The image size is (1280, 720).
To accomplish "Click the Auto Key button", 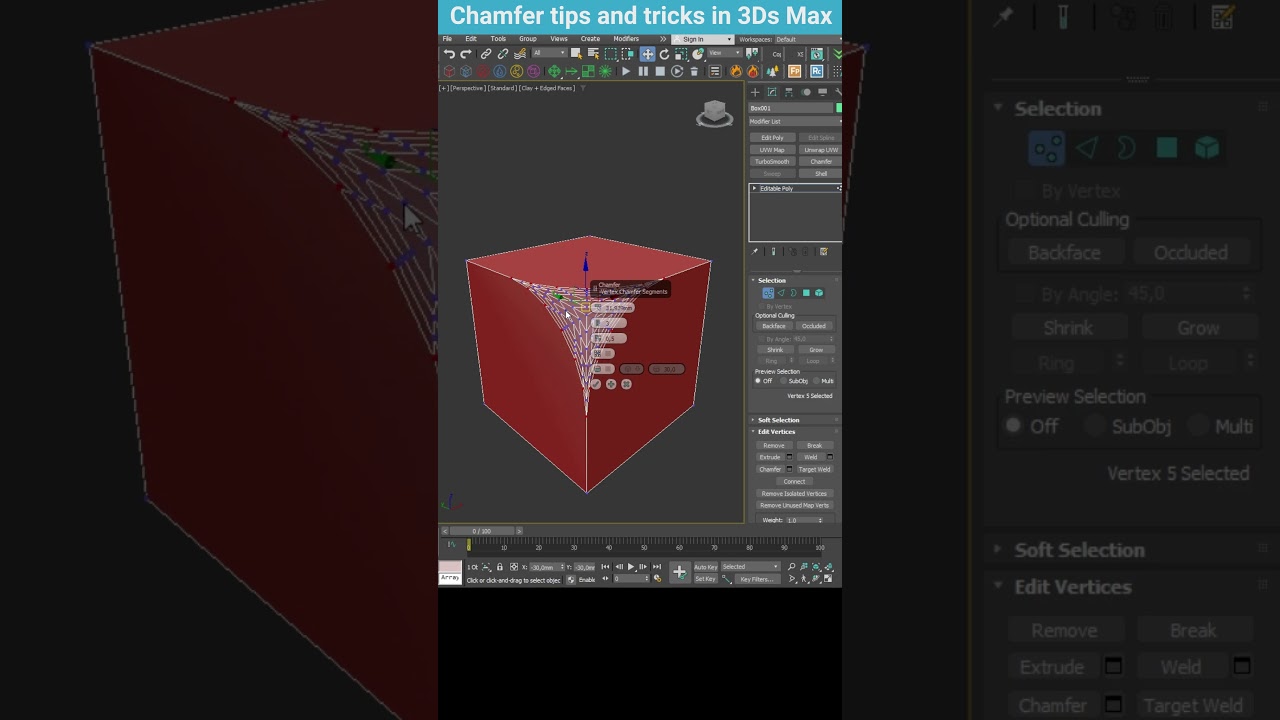I will (705, 567).
